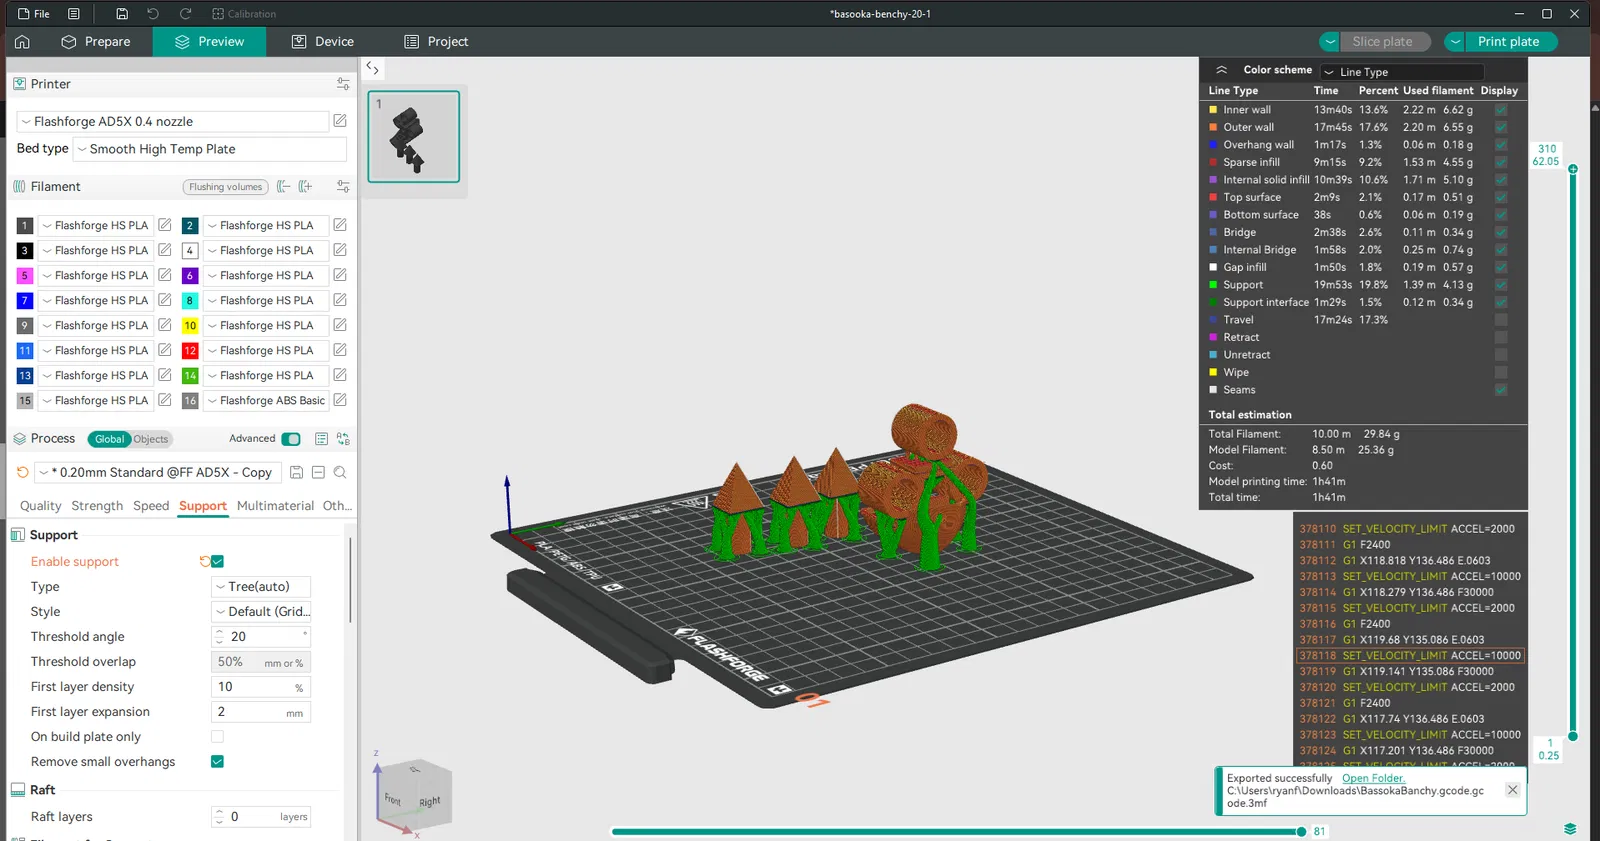Hide Seams display in preview
This screenshot has width=1600, height=841.
point(1501,390)
